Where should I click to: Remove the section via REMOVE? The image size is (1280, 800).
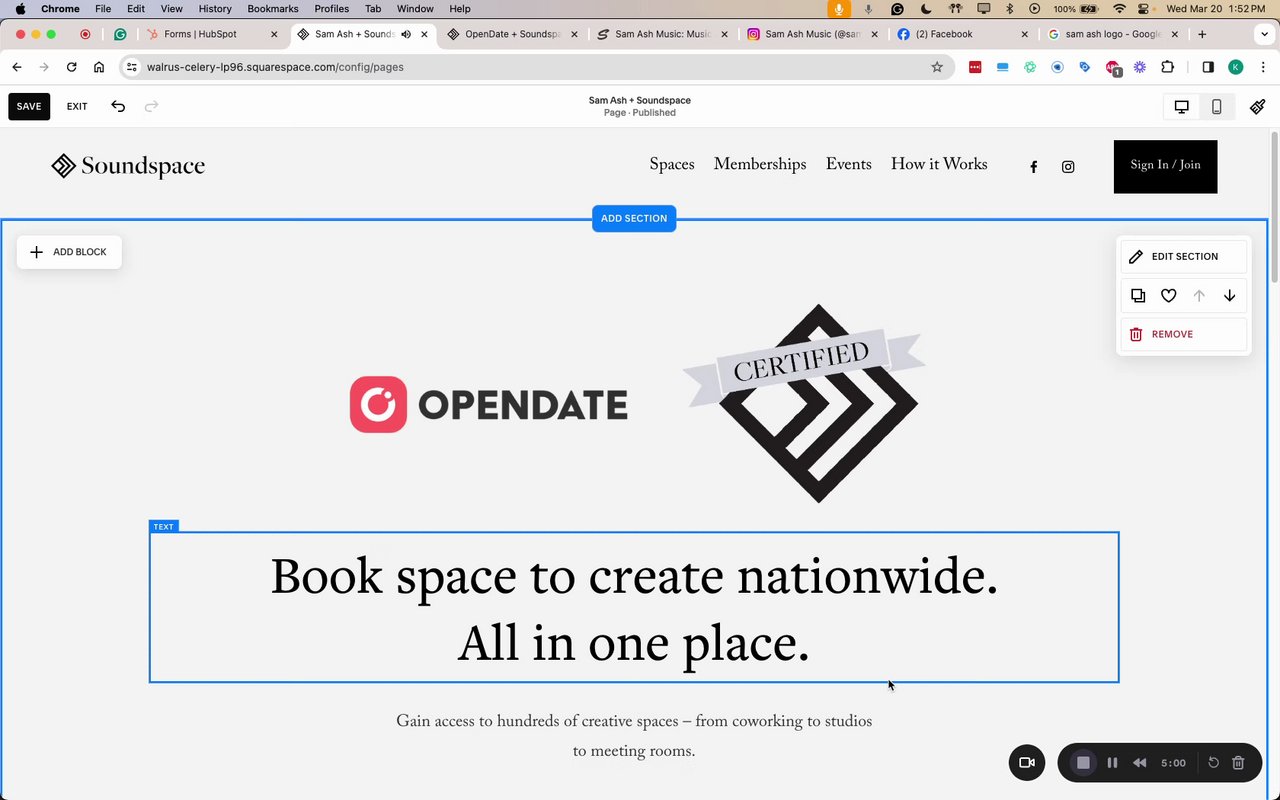click(x=1184, y=334)
